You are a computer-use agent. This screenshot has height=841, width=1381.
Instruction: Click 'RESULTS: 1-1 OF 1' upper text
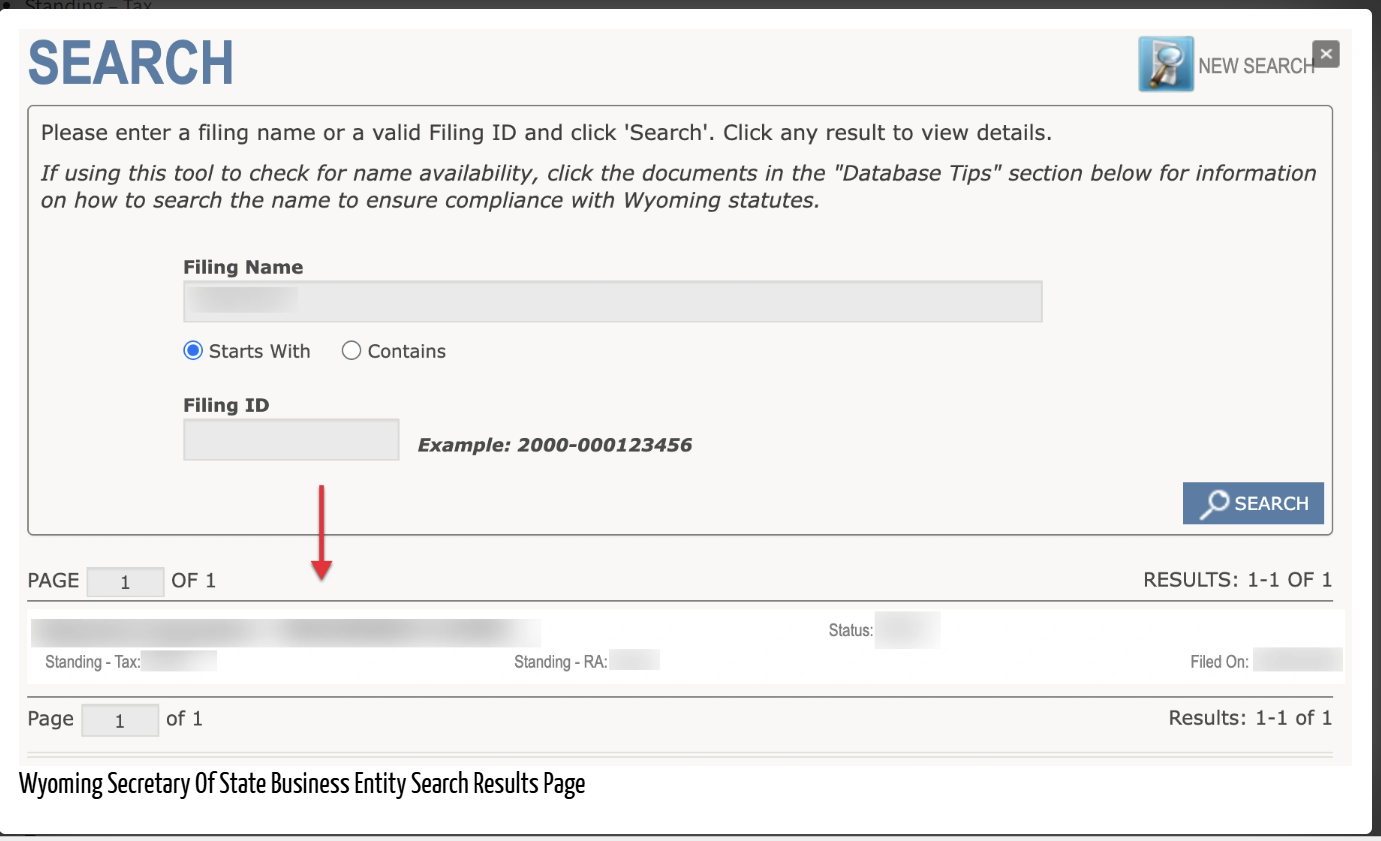click(x=1238, y=580)
